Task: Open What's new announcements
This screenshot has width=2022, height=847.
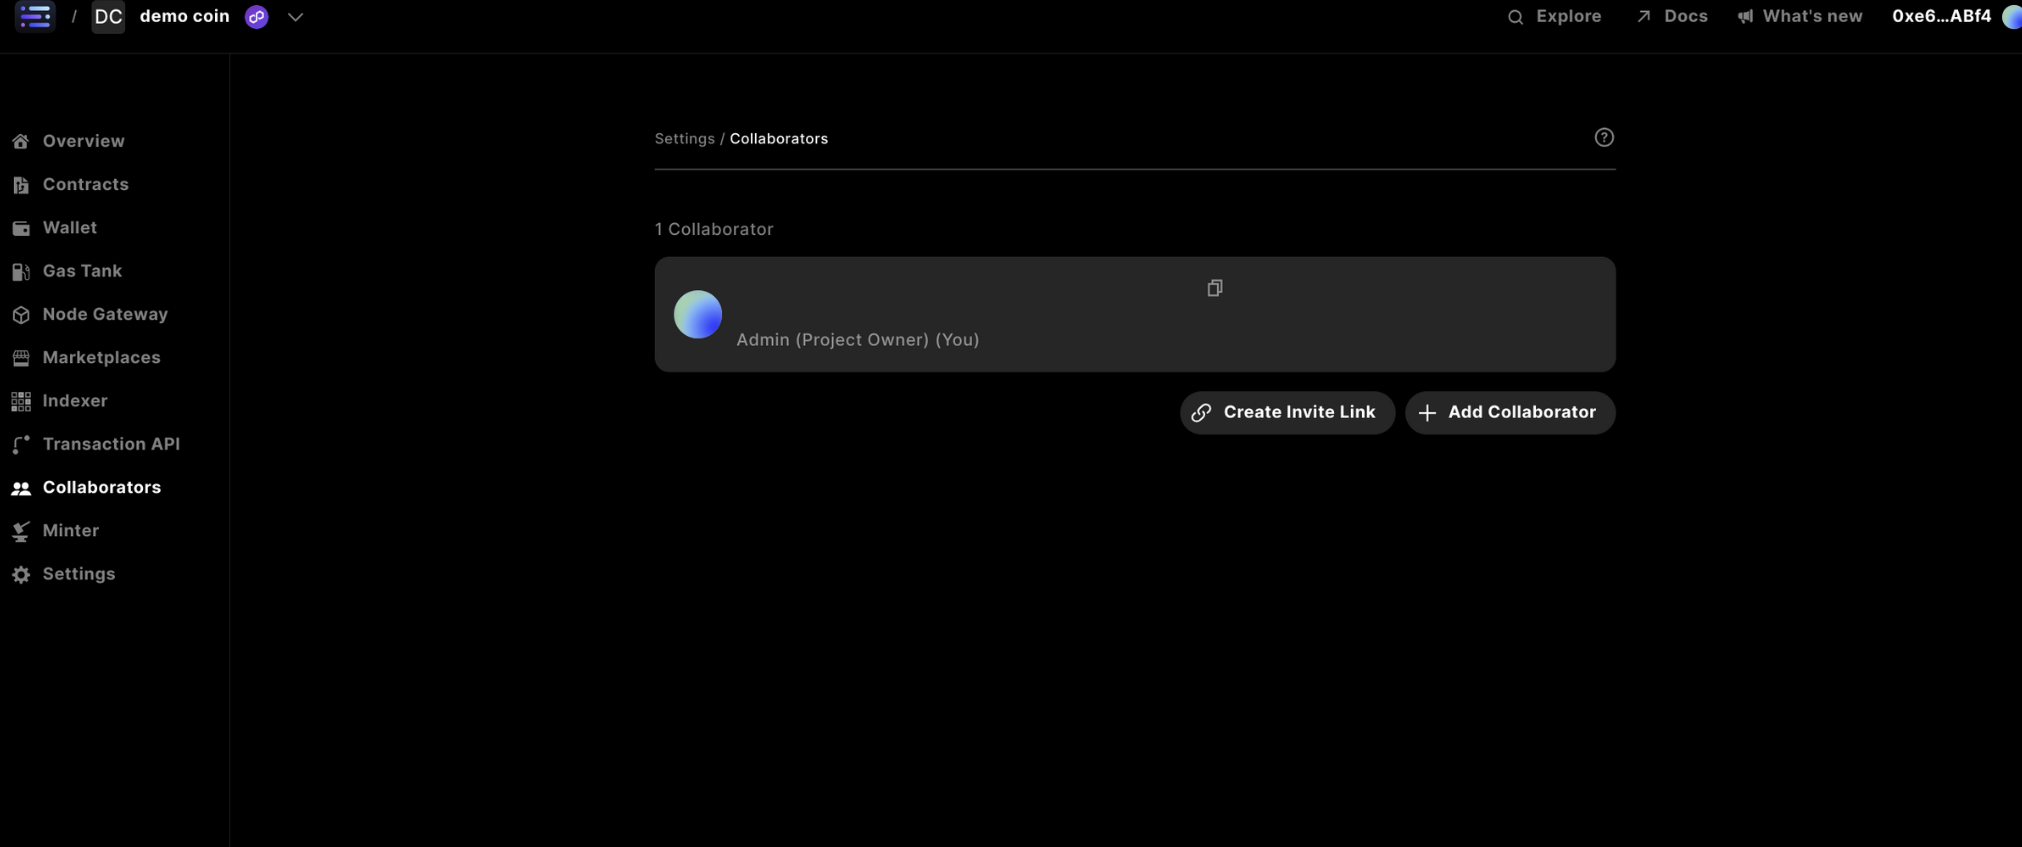Action: coord(1800,17)
